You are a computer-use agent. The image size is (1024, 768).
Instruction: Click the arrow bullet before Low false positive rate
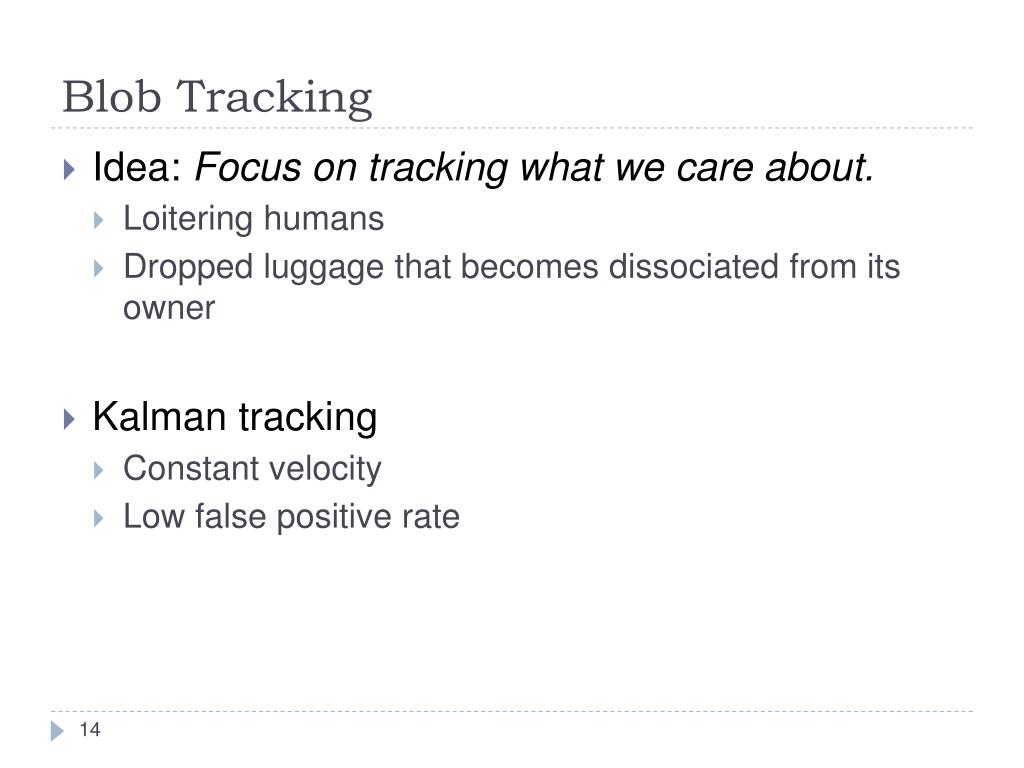99,519
